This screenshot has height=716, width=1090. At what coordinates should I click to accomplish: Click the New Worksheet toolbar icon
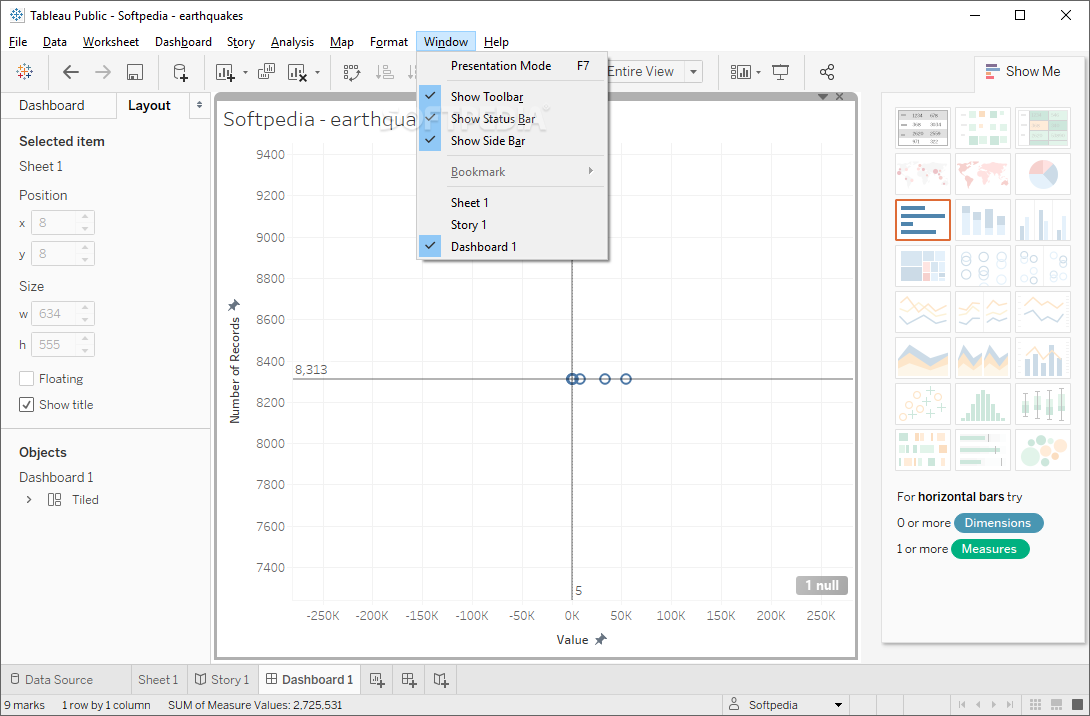tap(225, 72)
